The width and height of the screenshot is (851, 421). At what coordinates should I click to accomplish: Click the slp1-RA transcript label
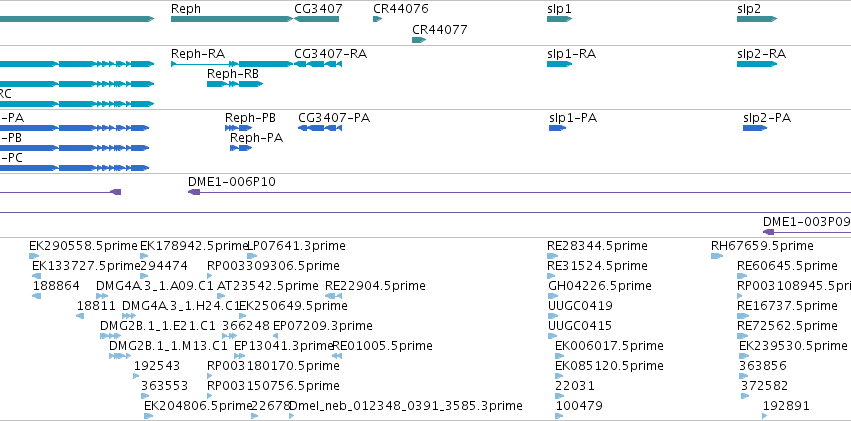click(x=571, y=54)
